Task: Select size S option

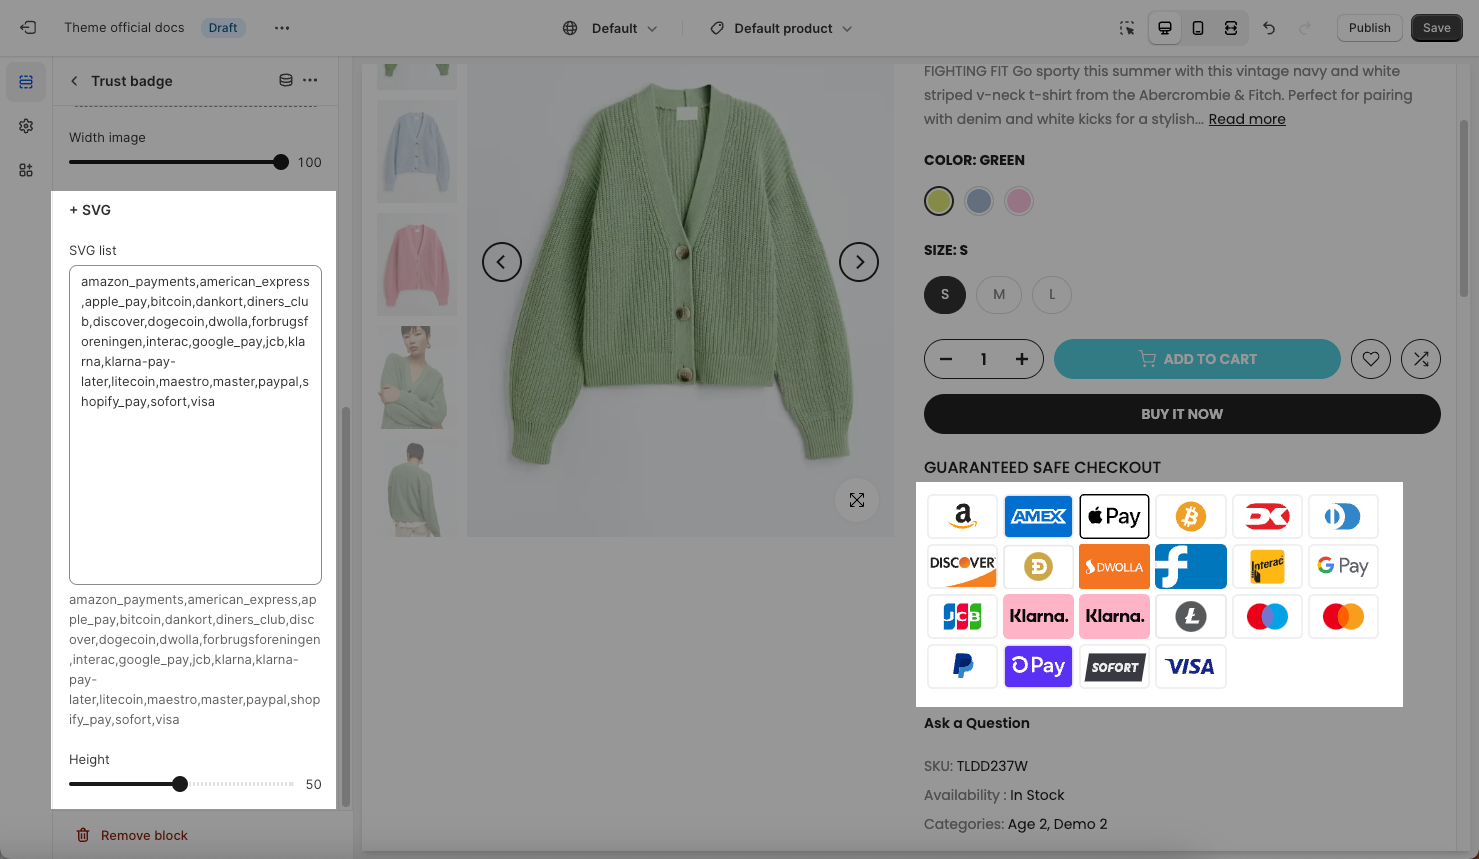Action: 945,294
